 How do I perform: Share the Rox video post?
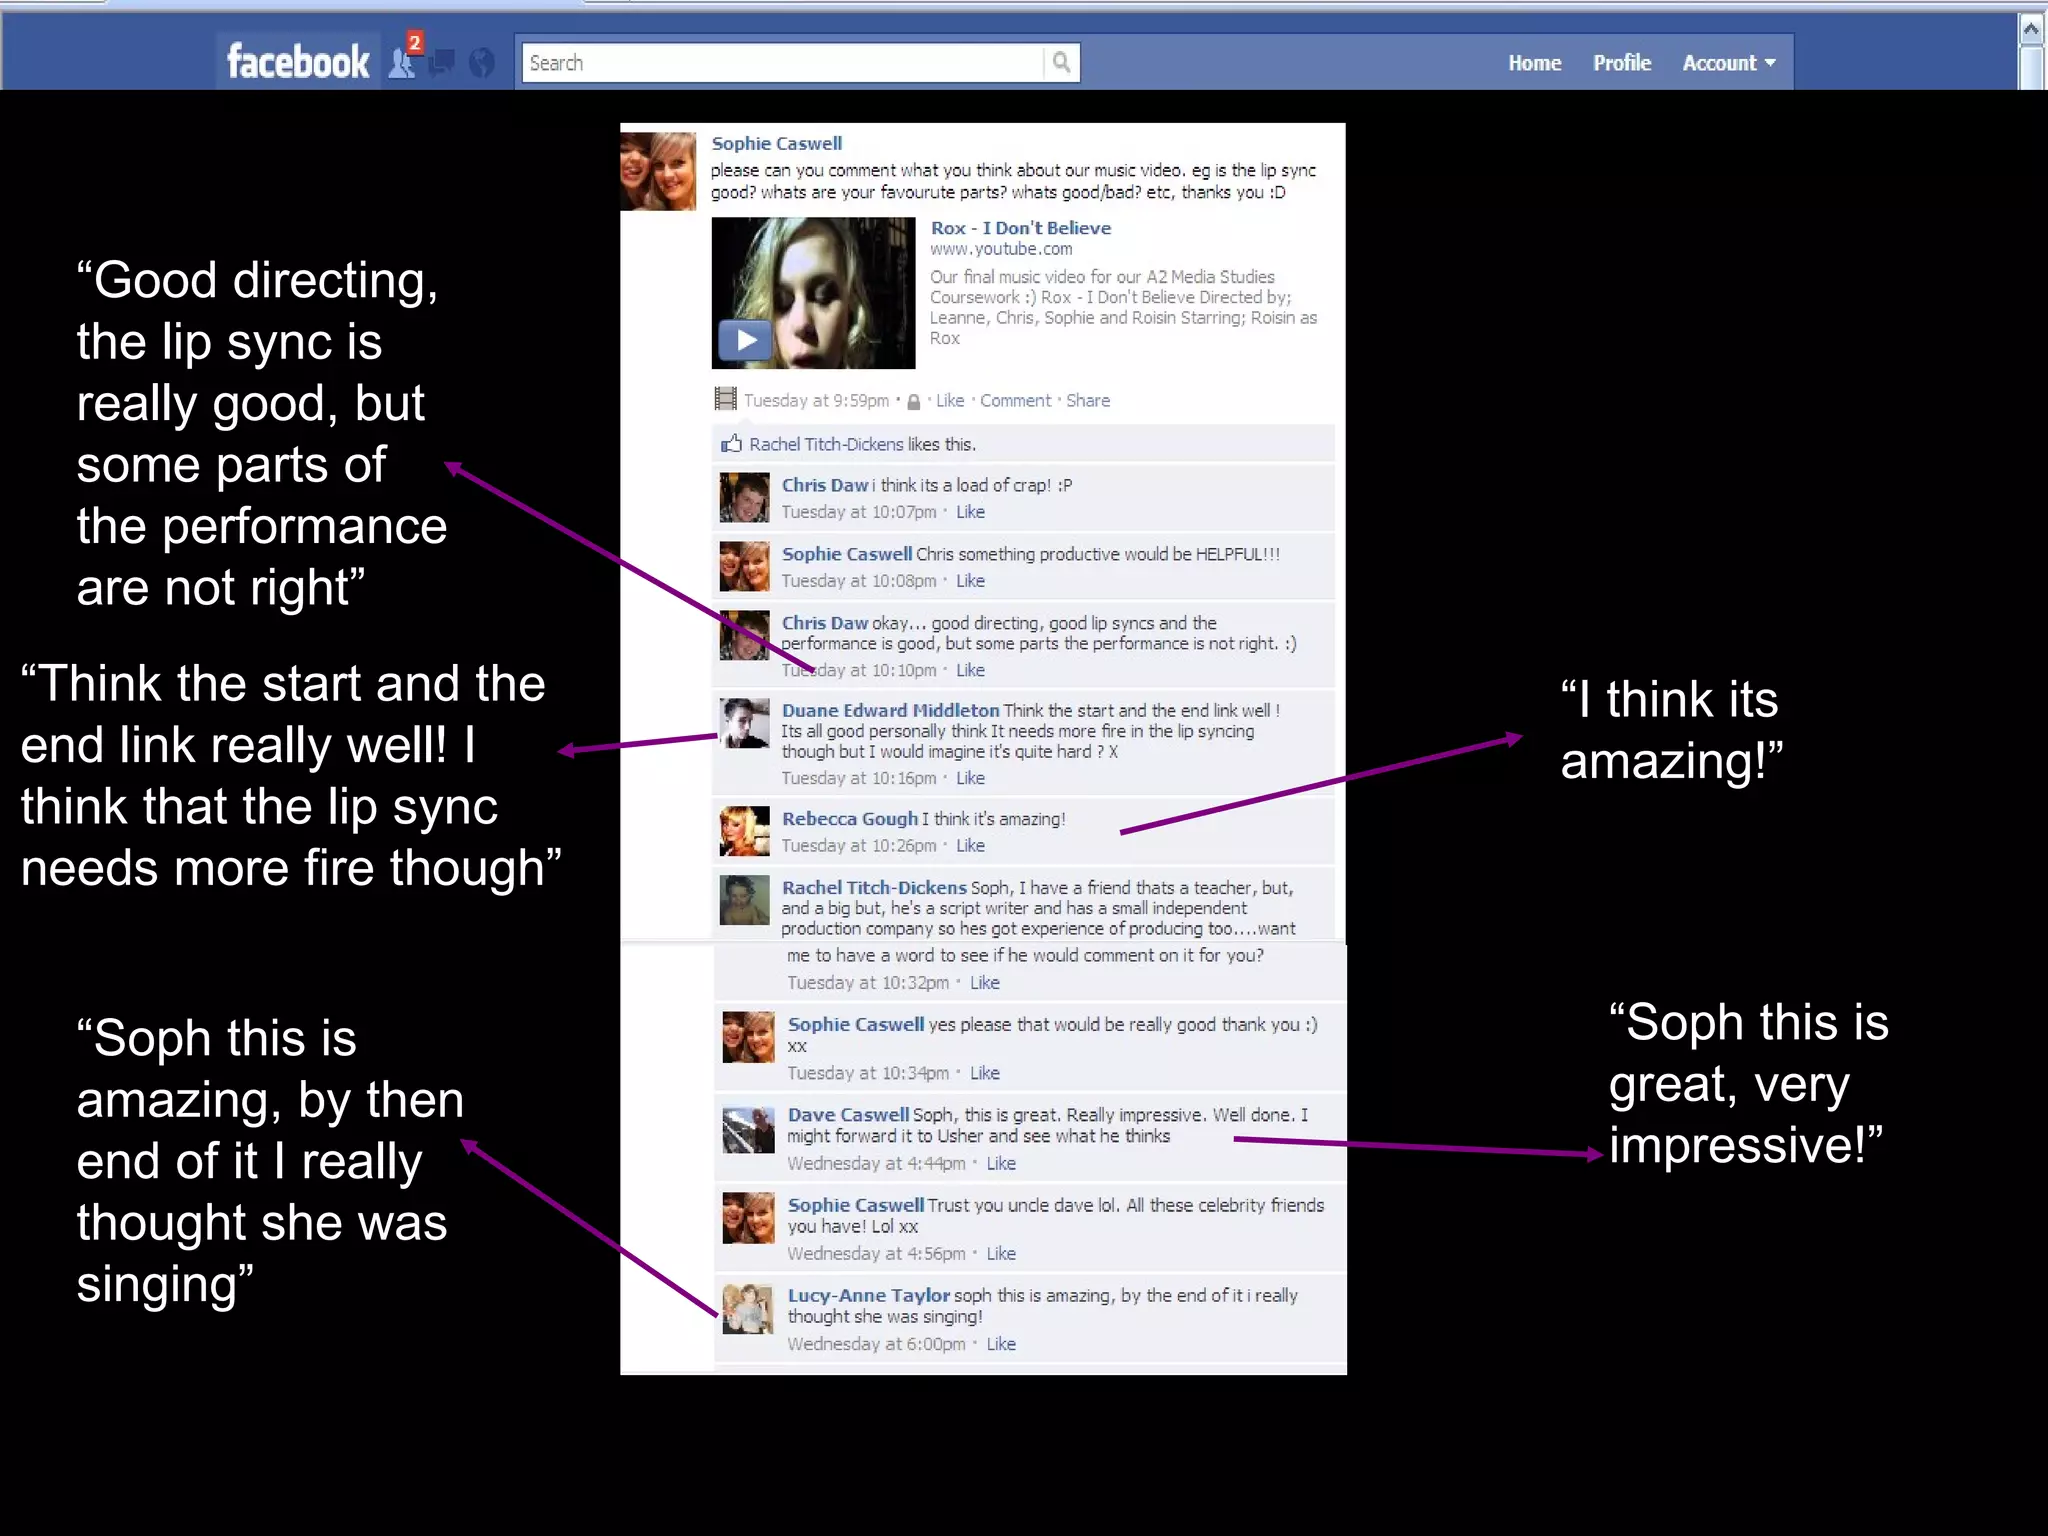[1087, 401]
